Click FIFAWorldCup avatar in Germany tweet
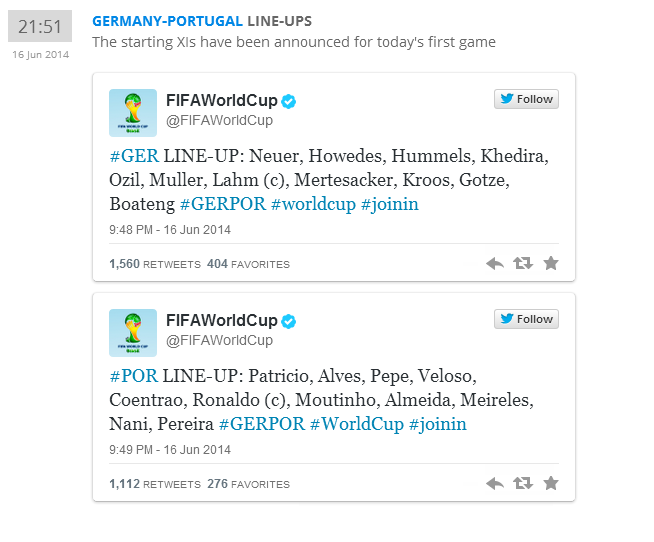Viewport: 654px width, 542px height. pos(133,113)
